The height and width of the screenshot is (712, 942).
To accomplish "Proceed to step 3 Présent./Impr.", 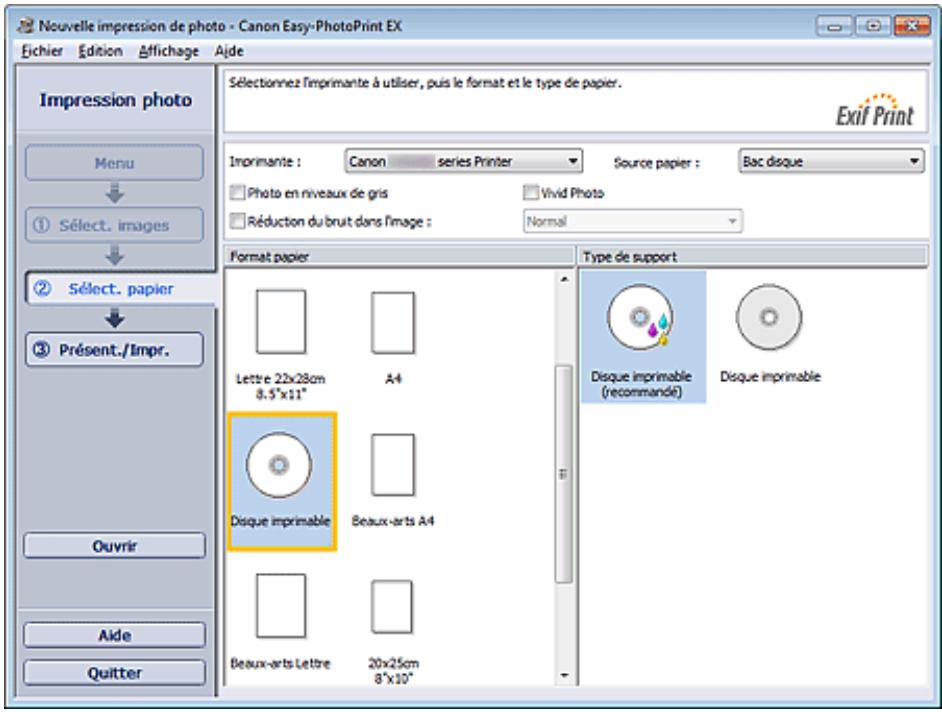I will tap(114, 350).
